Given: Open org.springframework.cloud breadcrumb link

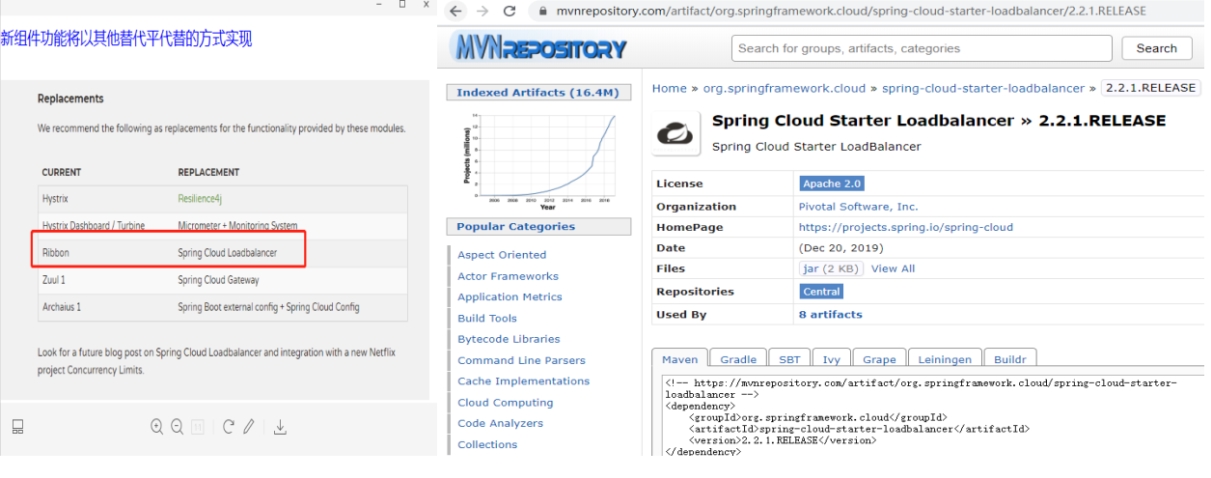Looking at the screenshot, I should pos(784,88).
